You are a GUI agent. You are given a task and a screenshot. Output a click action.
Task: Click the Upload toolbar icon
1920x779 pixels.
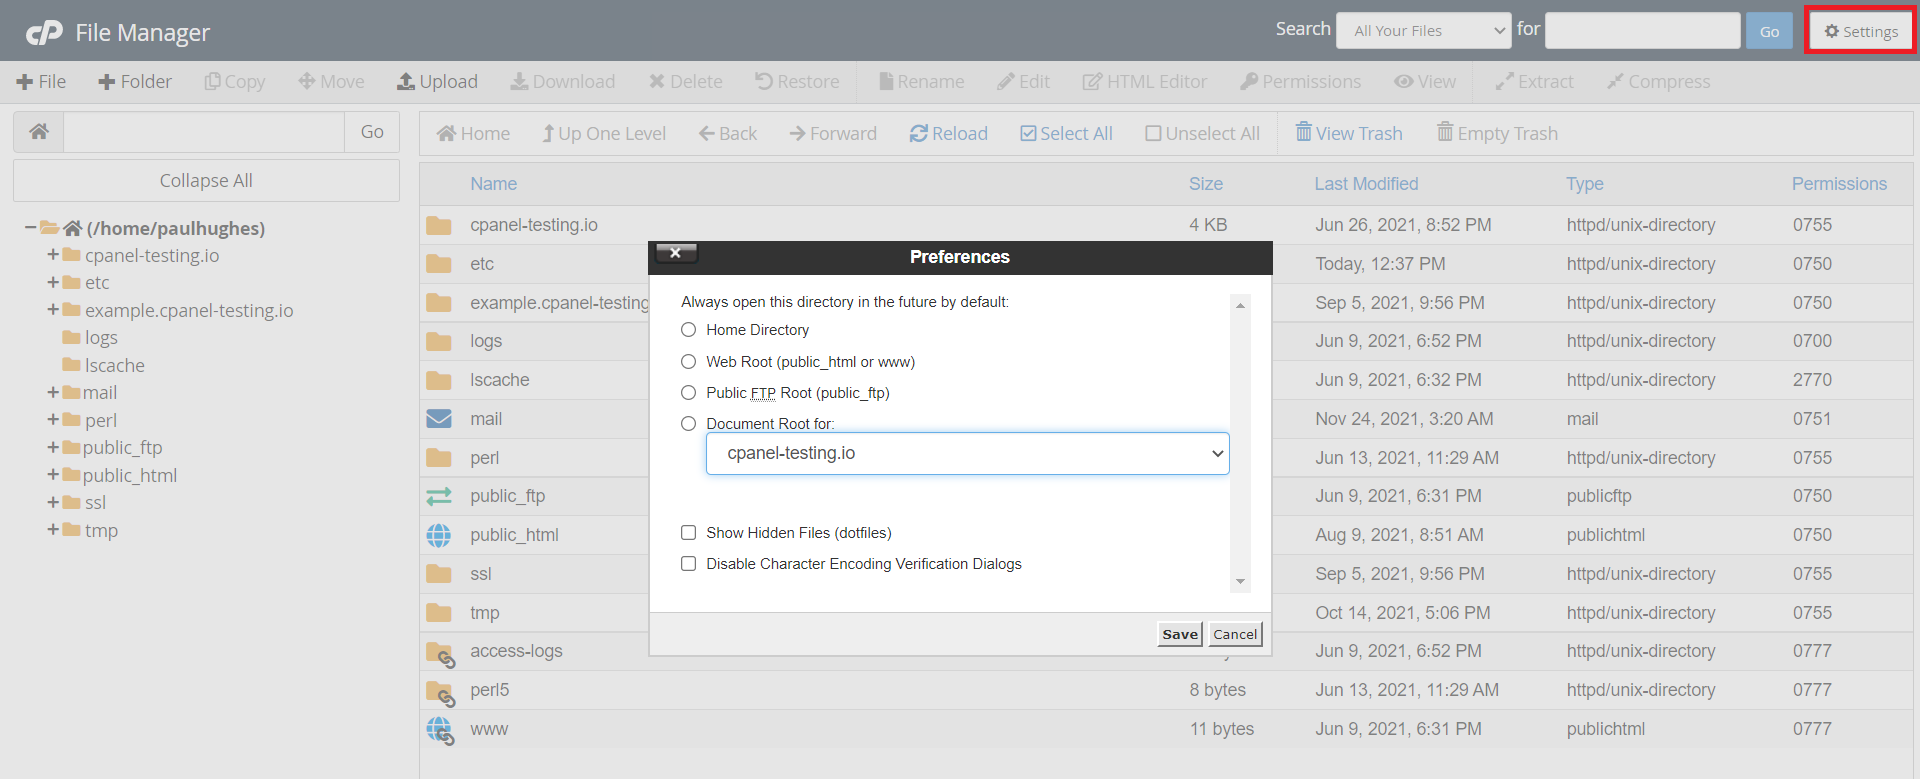point(406,82)
